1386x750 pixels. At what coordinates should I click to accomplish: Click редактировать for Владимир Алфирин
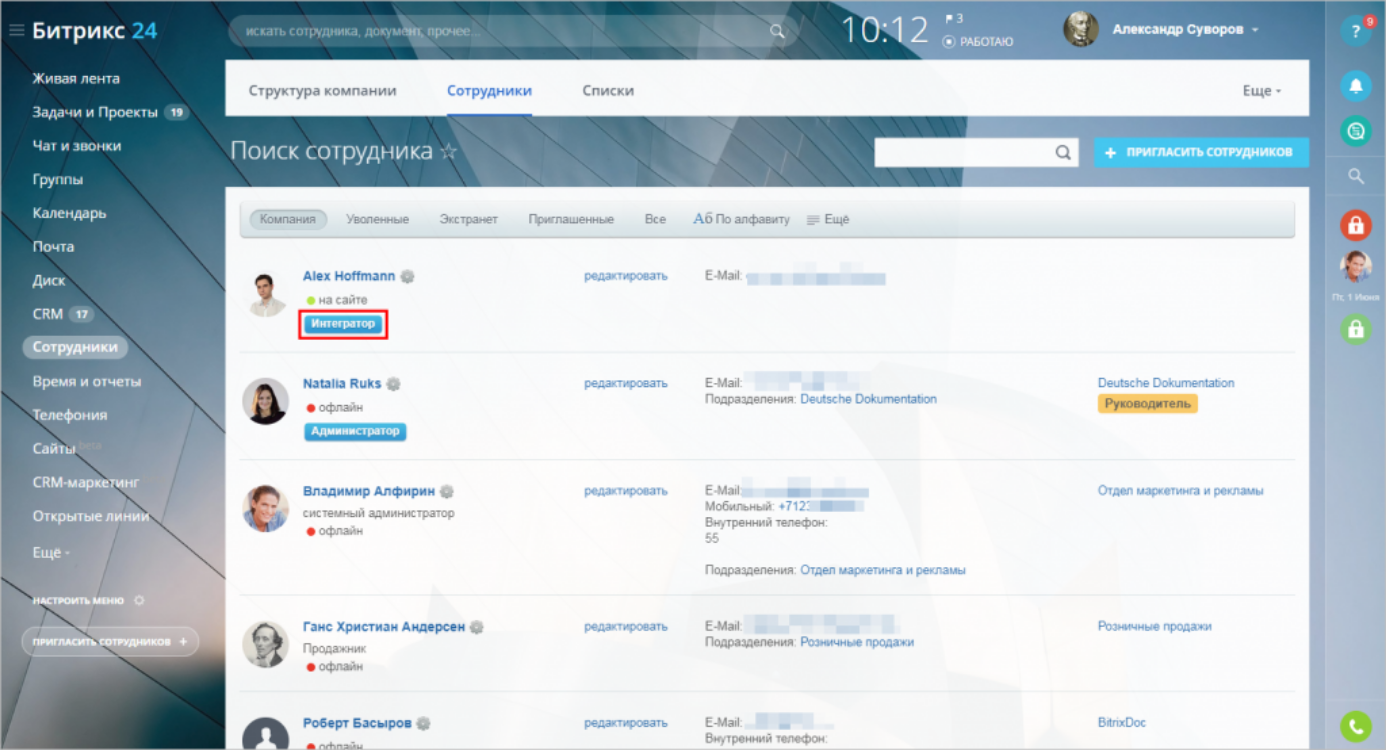pyautogui.click(x=625, y=491)
